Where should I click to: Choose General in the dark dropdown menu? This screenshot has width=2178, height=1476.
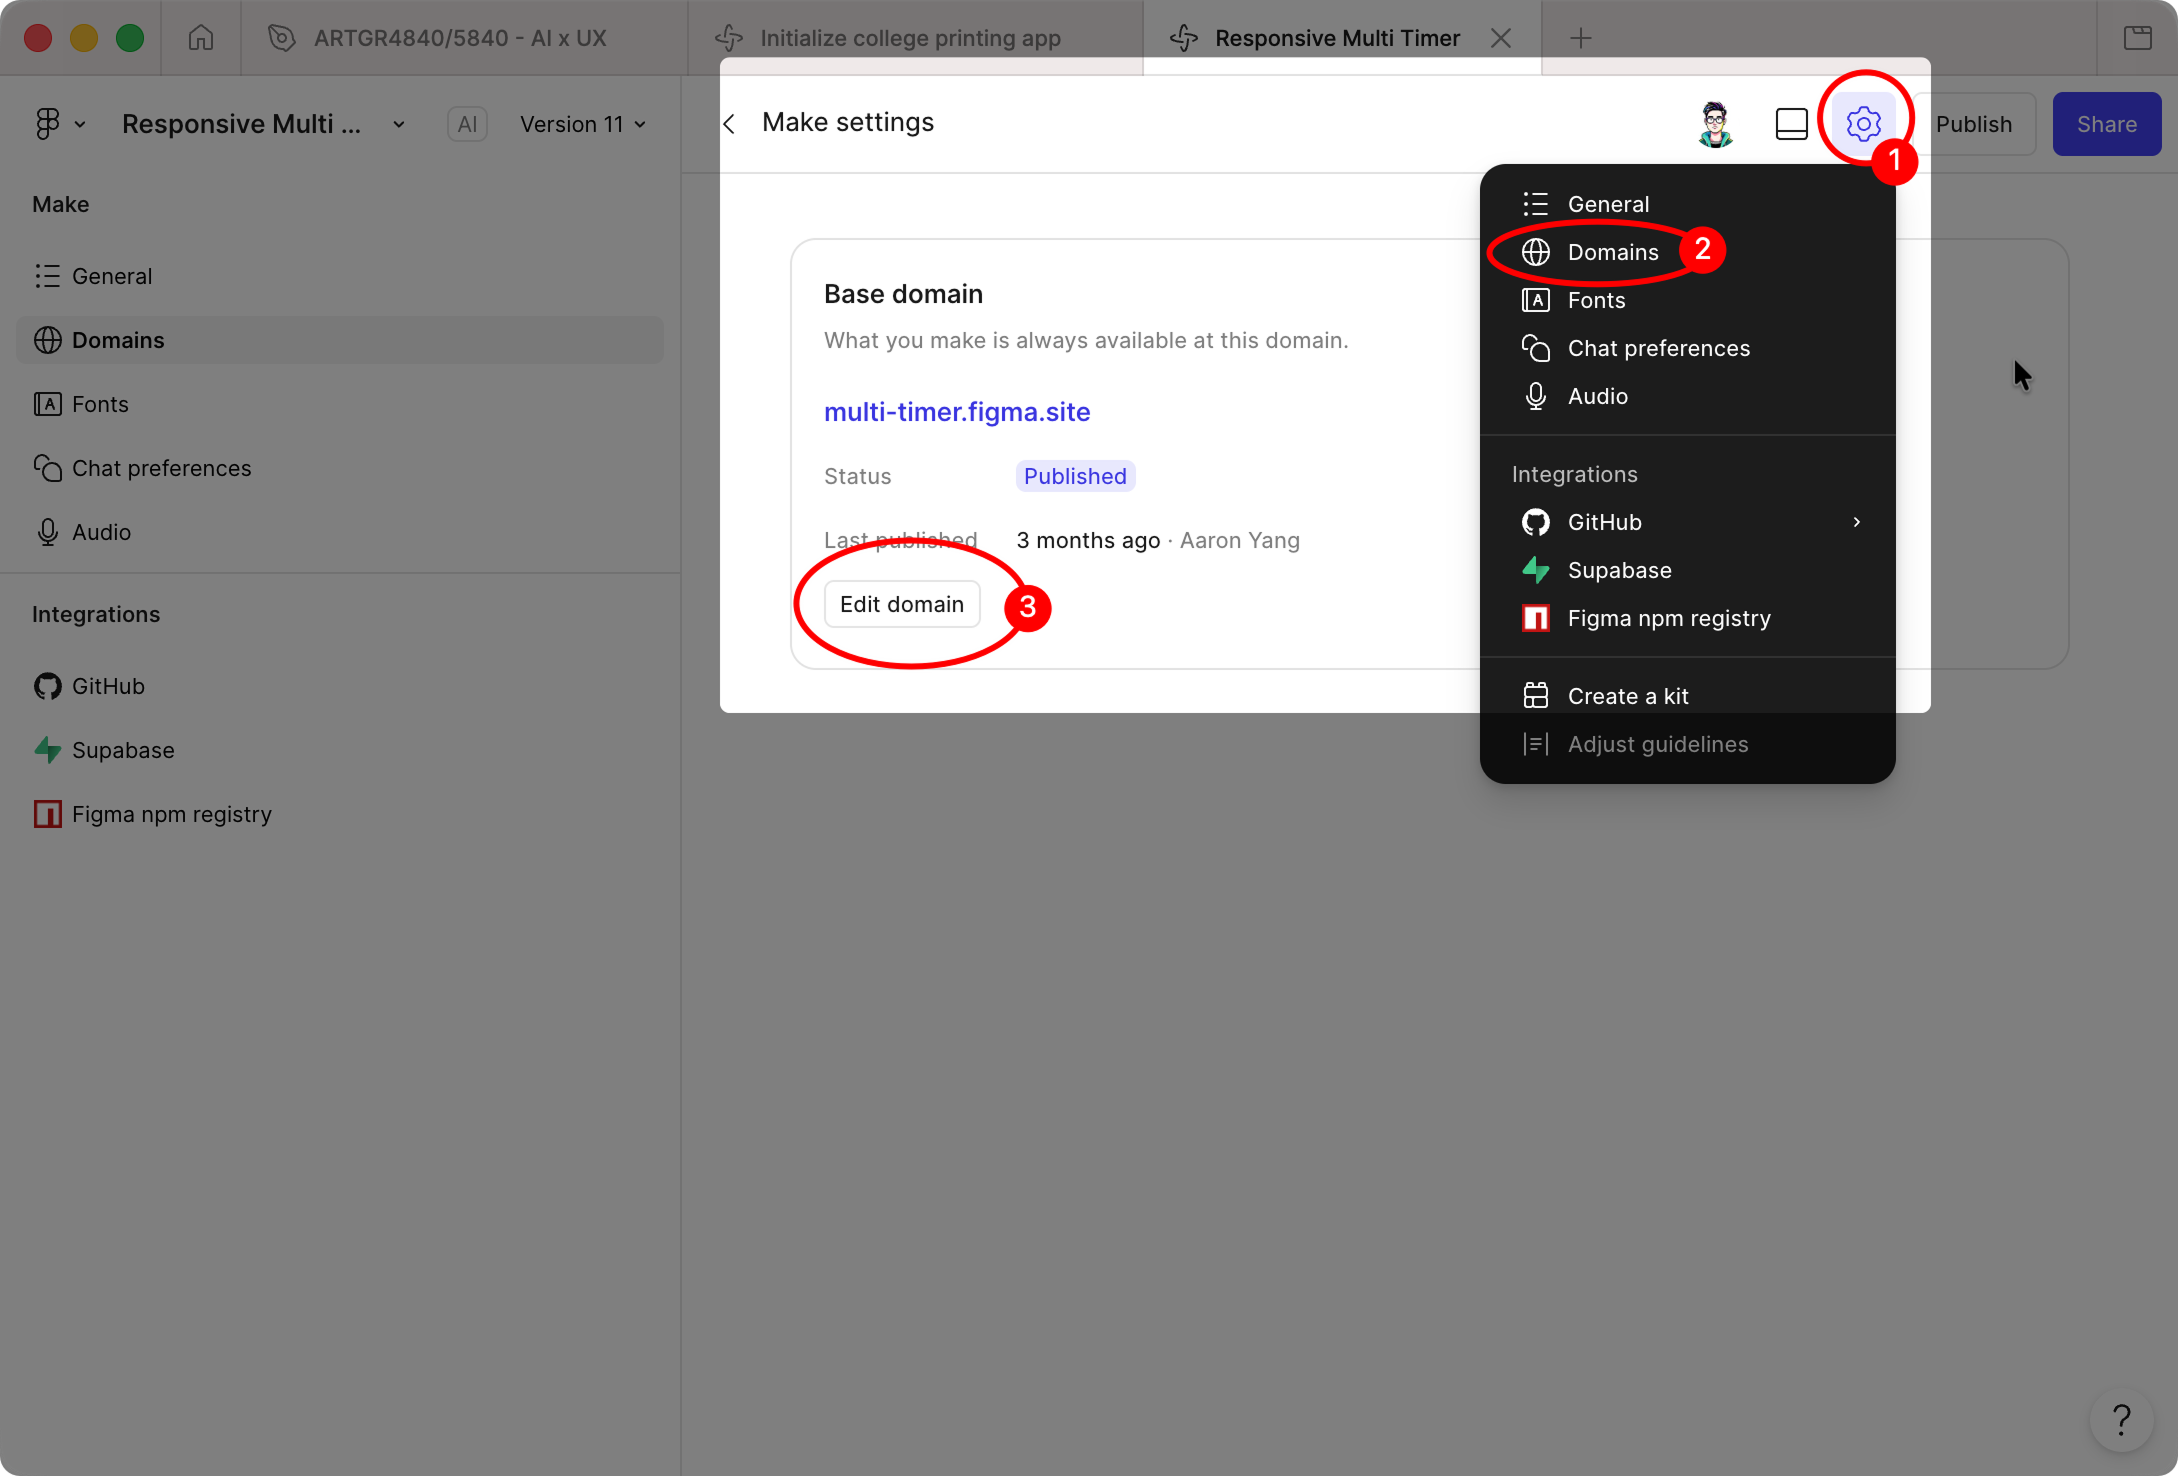click(1688, 204)
